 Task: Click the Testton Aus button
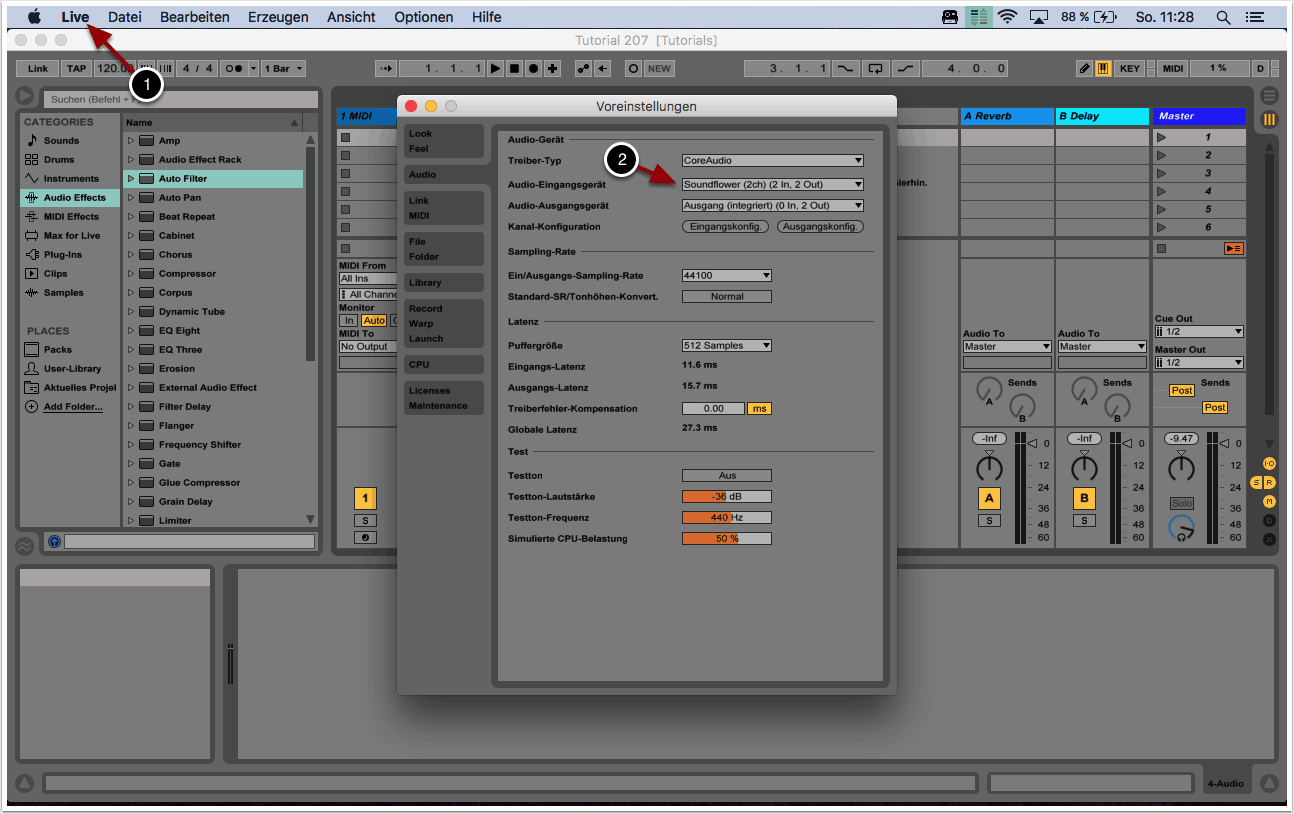pyautogui.click(x=726, y=475)
